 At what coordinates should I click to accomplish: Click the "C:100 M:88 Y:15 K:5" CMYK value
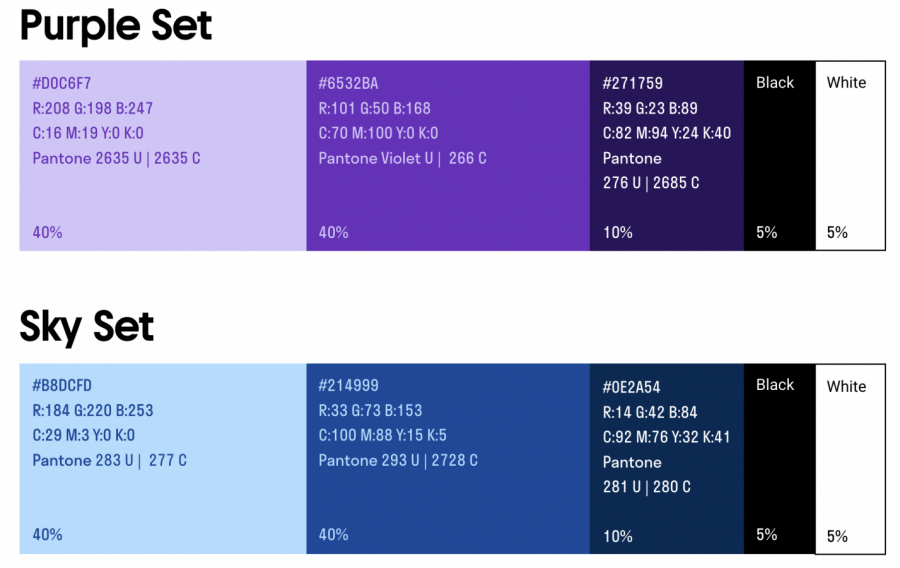(x=383, y=435)
